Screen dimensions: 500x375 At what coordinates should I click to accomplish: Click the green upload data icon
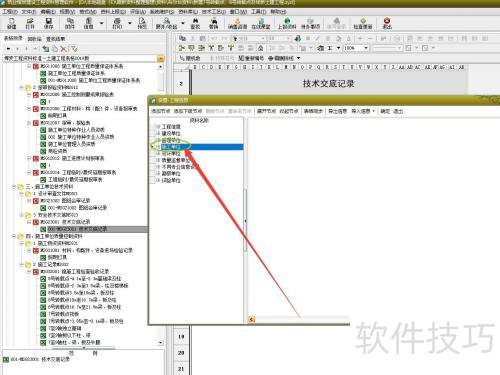[x=287, y=23]
